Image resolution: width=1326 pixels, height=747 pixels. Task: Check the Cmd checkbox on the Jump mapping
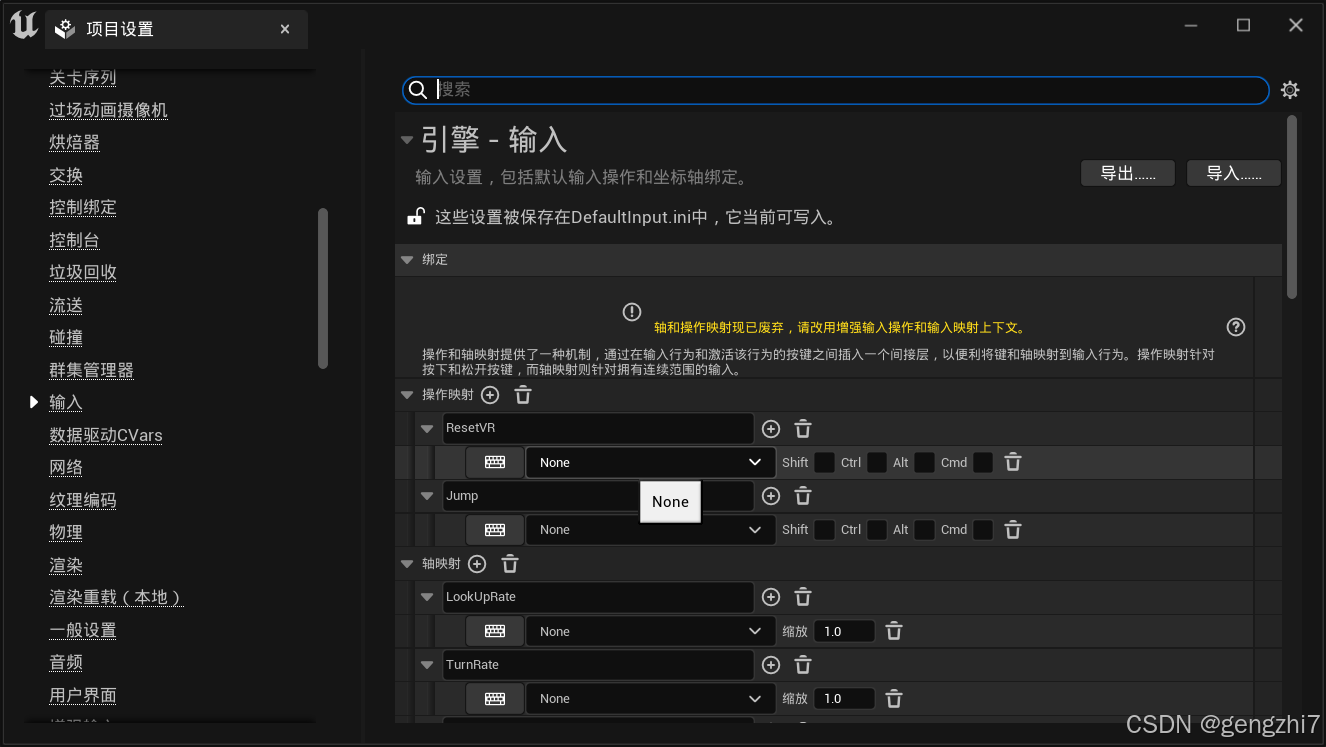(982, 529)
